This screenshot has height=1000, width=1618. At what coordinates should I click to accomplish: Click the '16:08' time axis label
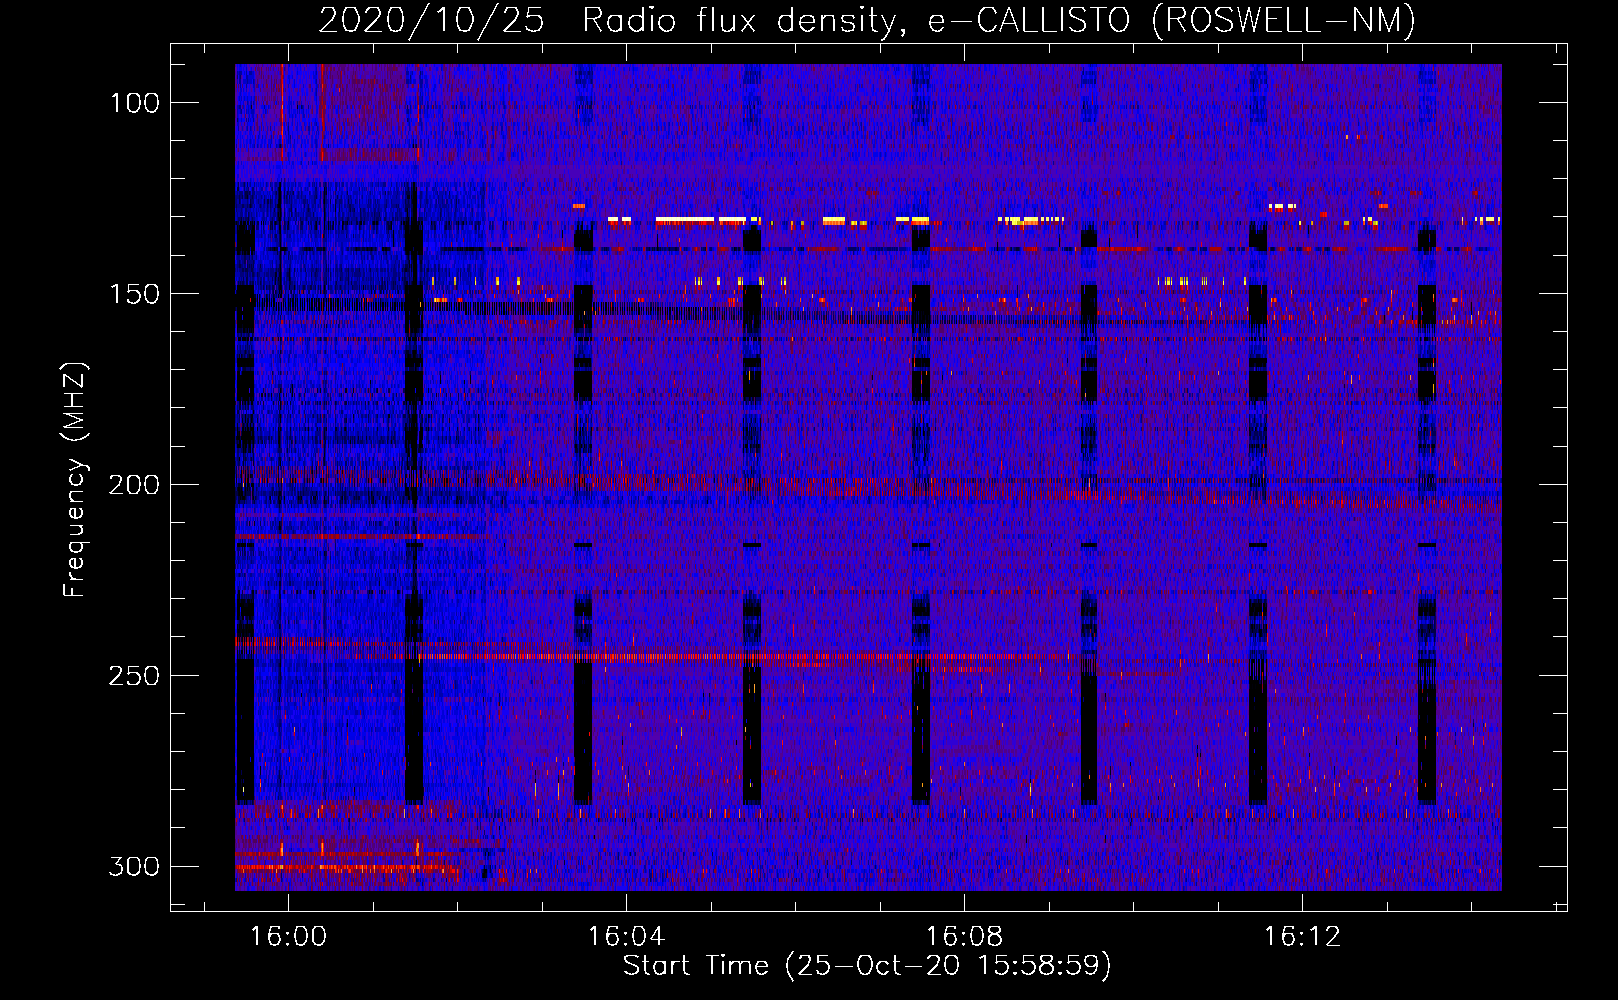tap(964, 937)
